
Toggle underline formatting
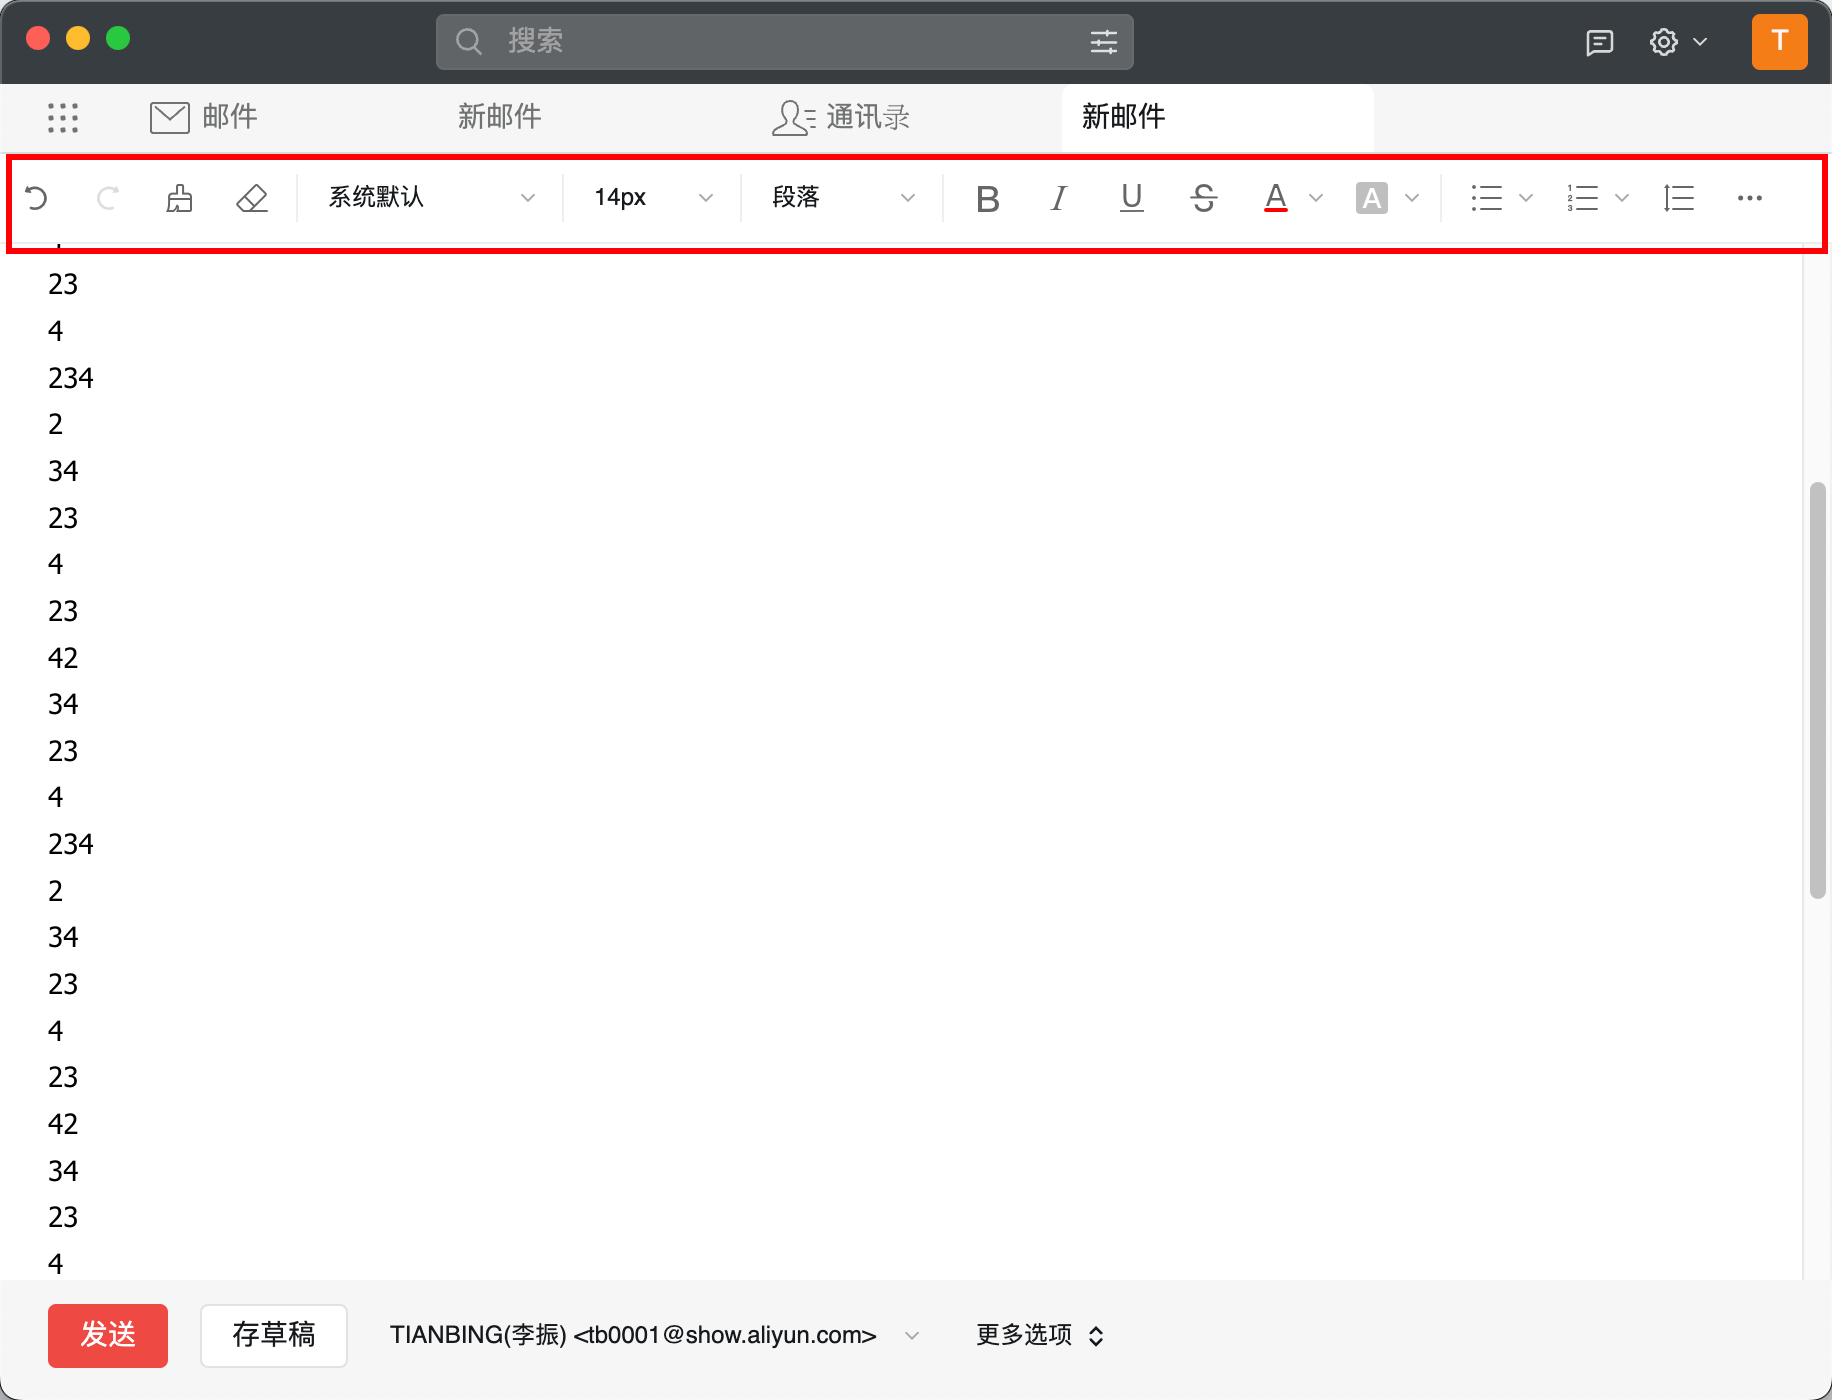1131,198
